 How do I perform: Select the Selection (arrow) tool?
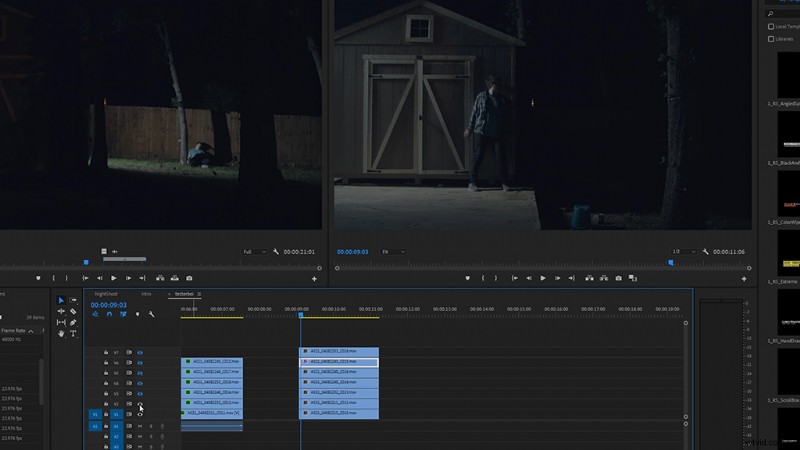(61, 301)
